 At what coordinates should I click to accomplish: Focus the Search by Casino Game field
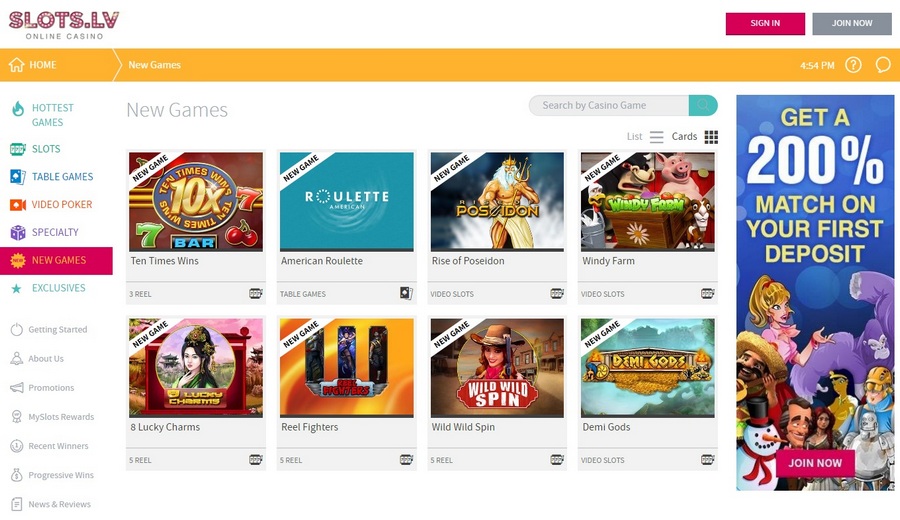[608, 105]
